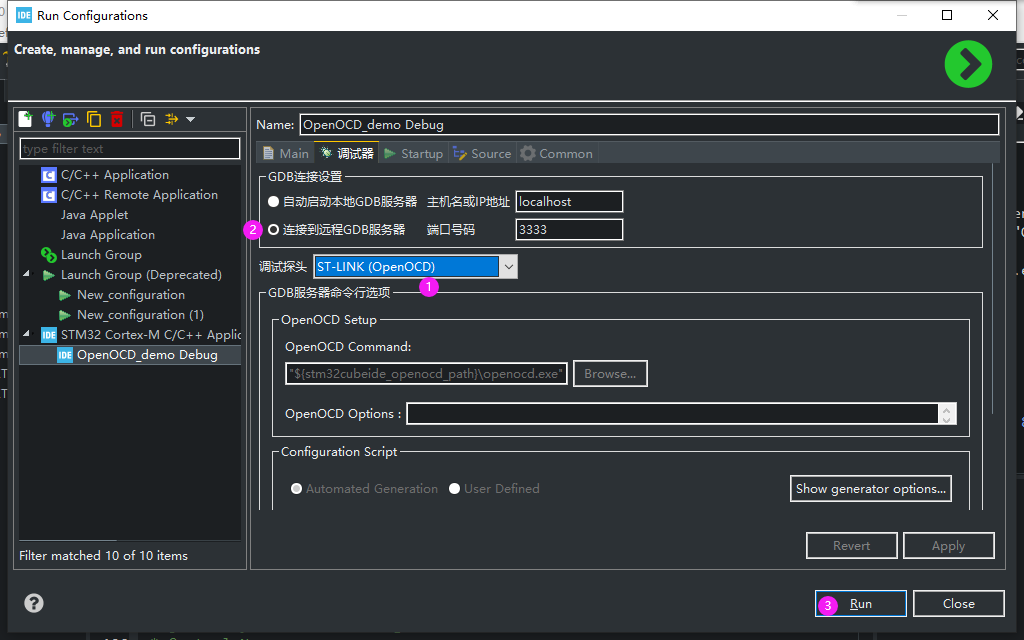
Task: Select New_configuration under Launch Group
Action: coord(131,295)
